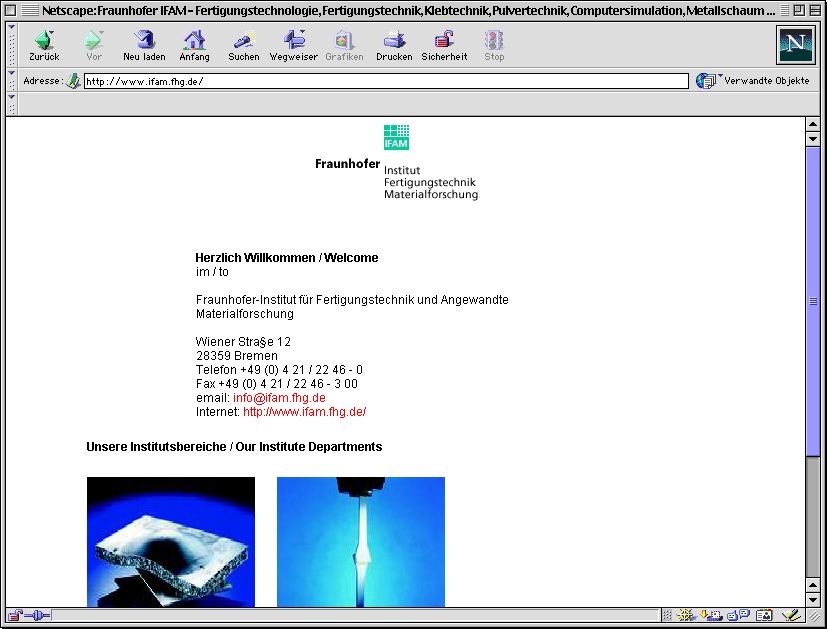Collapse the address toolbar triangle
The image size is (827, 629).
pos(11,72)
